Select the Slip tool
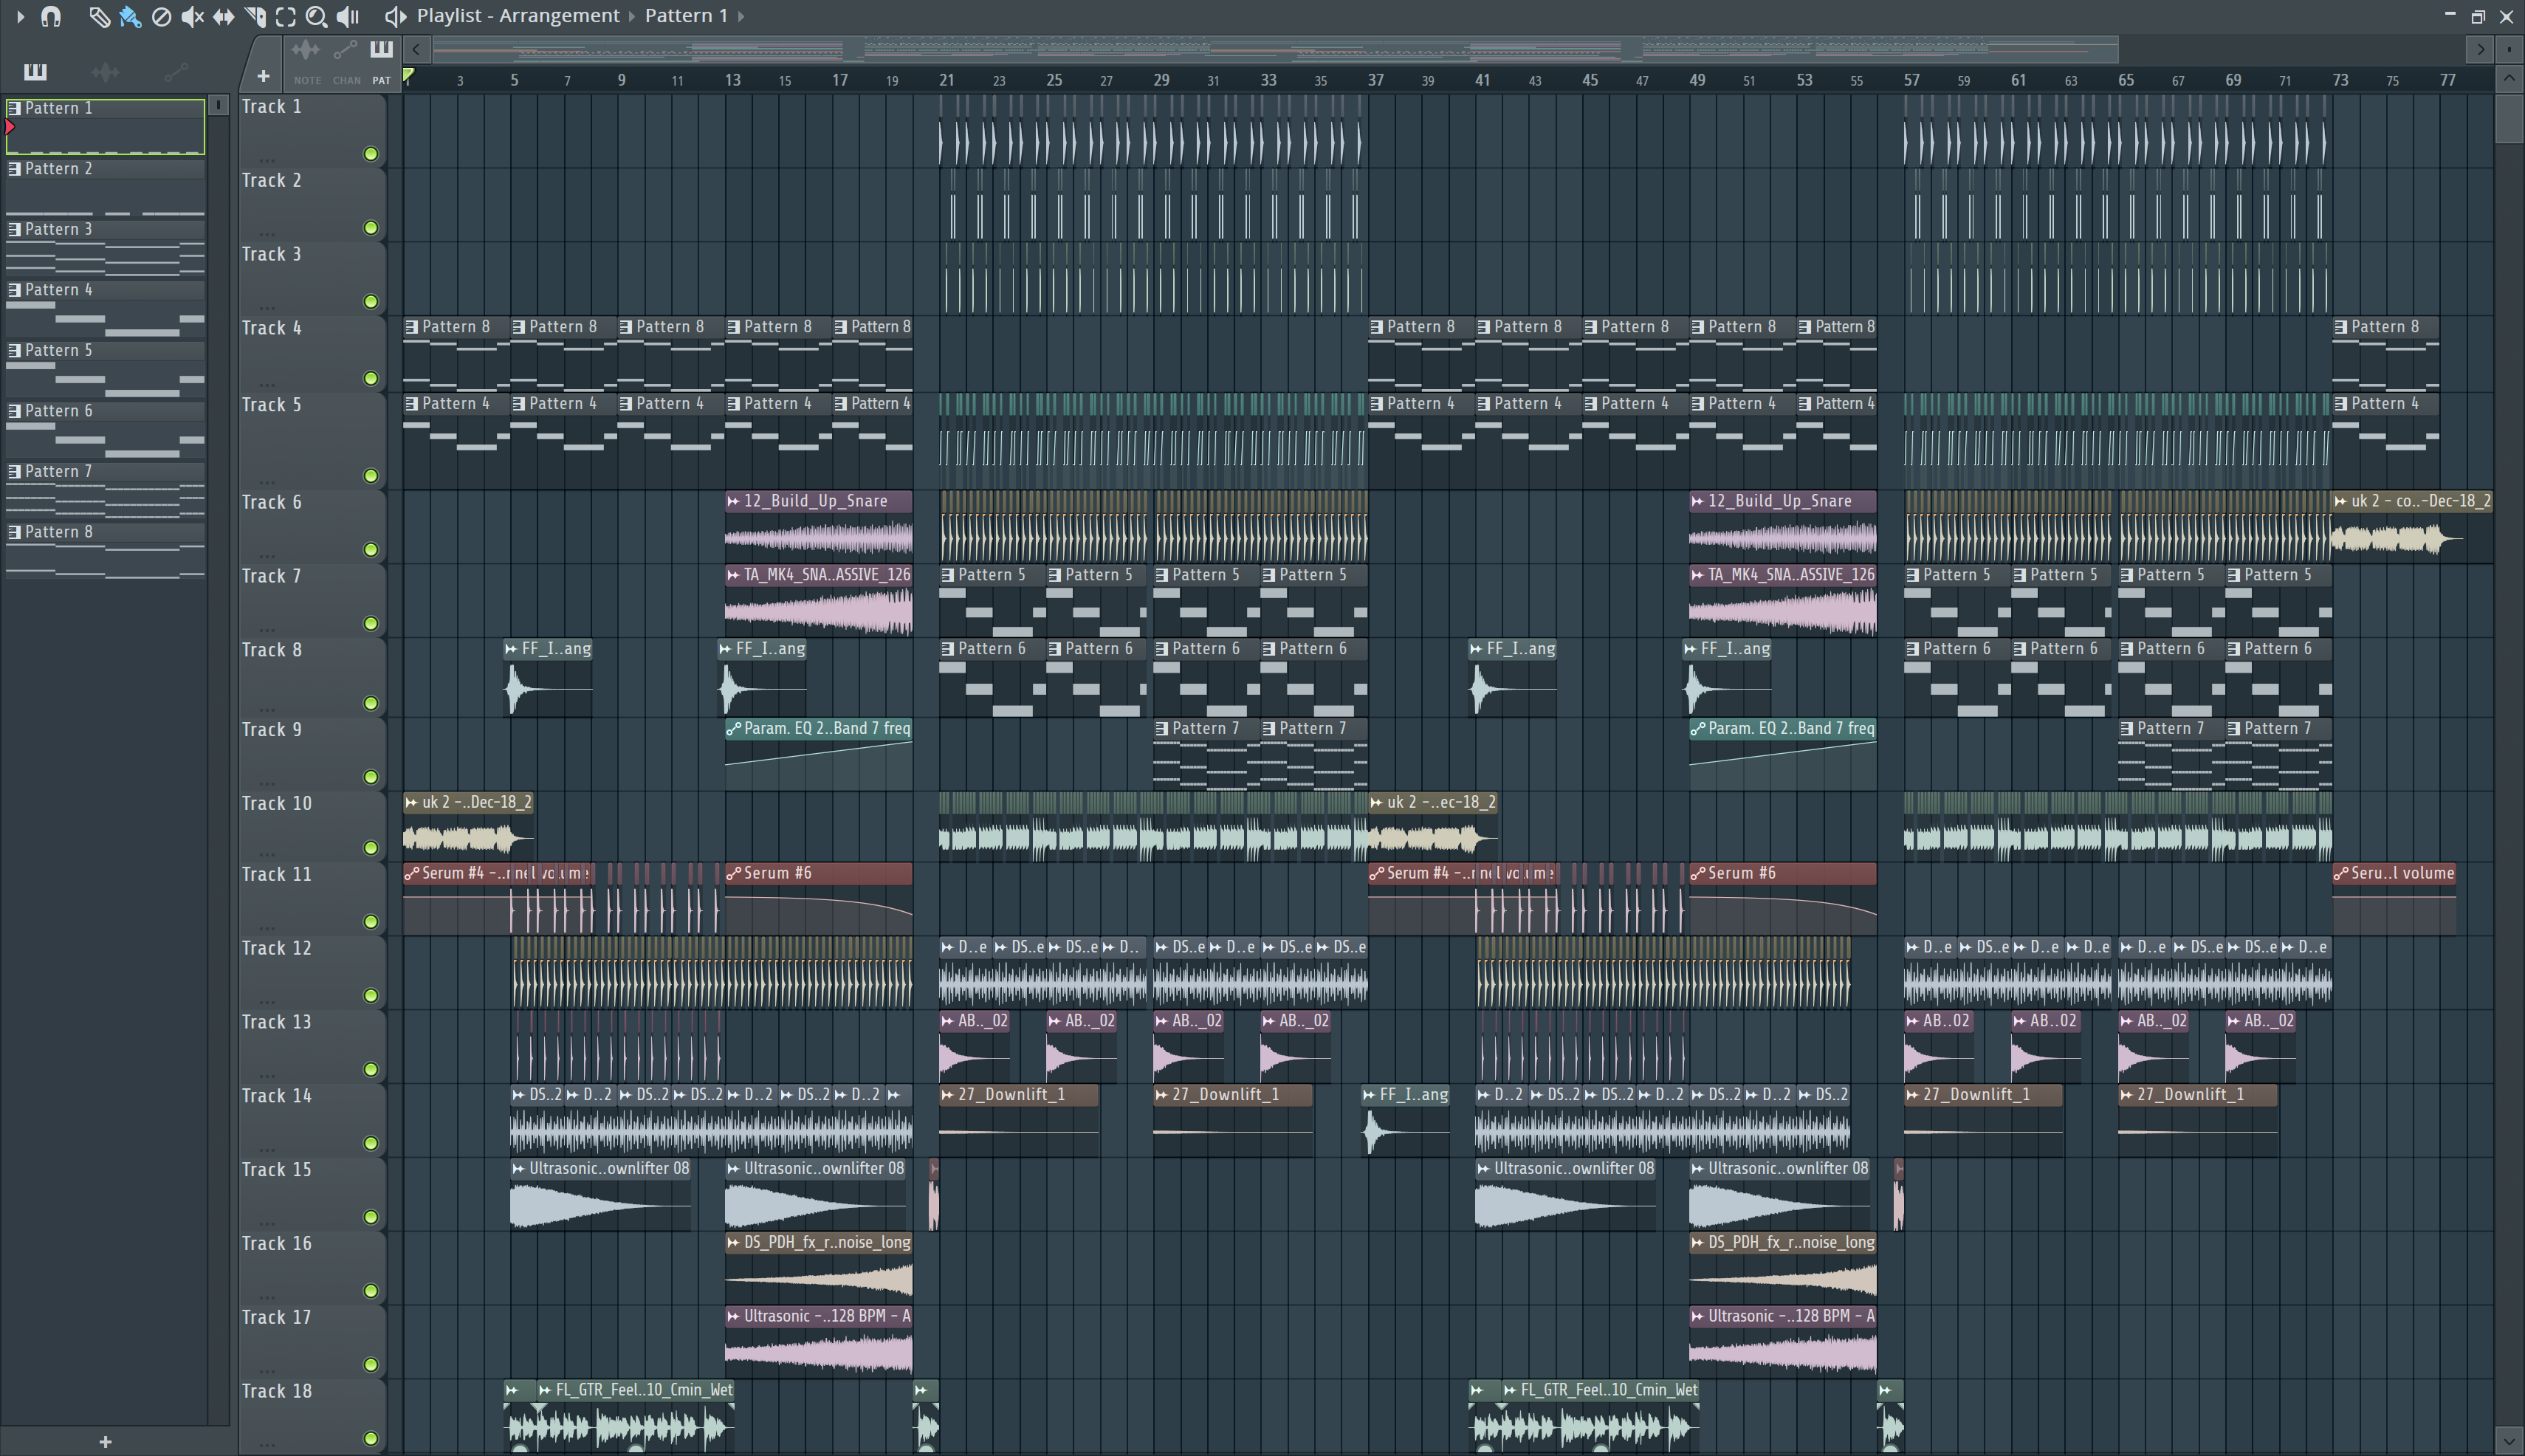Viewport: 2525px width, 1456px height. (x=224, y=16)
